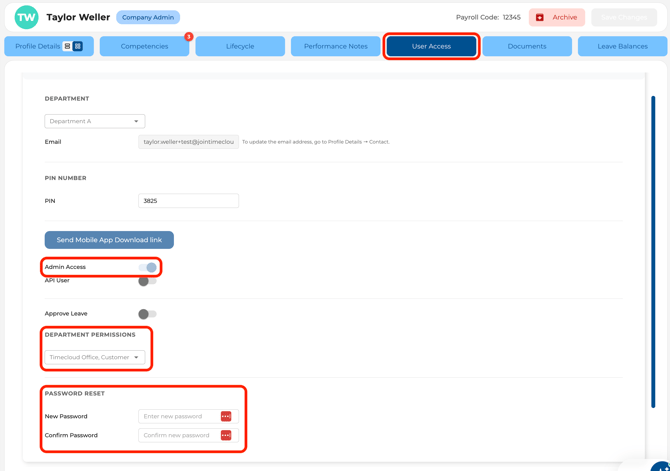
Task: Click the email update hint text
Action: click(x=316, y=142)
